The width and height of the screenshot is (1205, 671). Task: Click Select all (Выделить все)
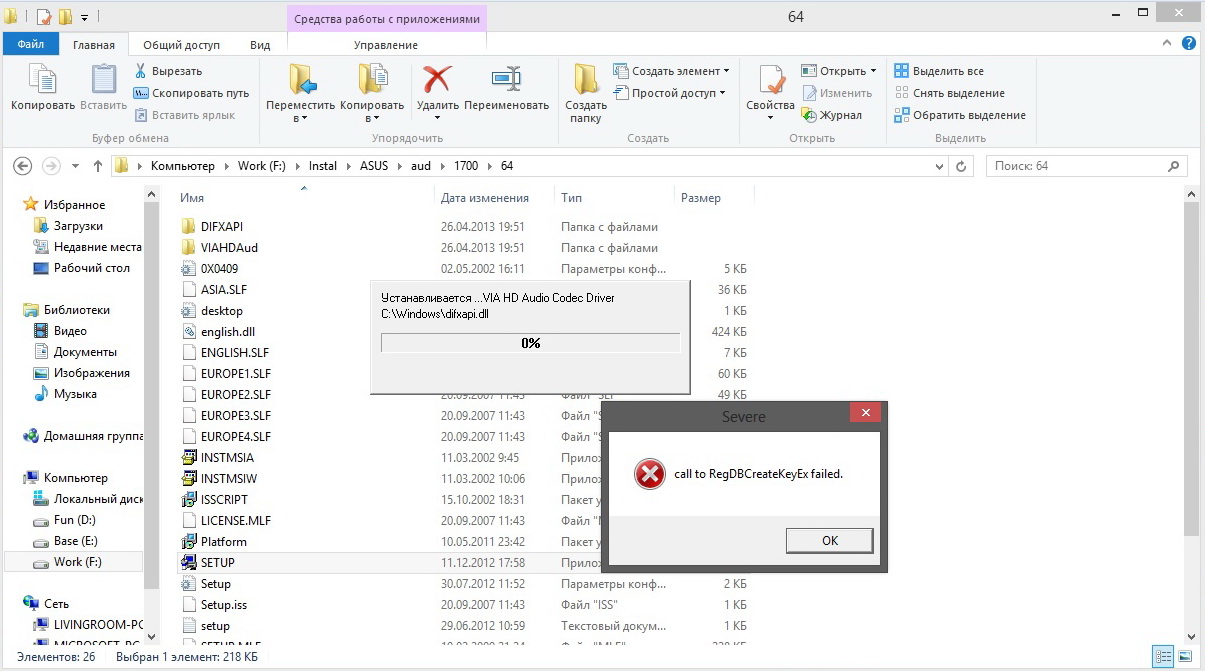coord(947,71)
